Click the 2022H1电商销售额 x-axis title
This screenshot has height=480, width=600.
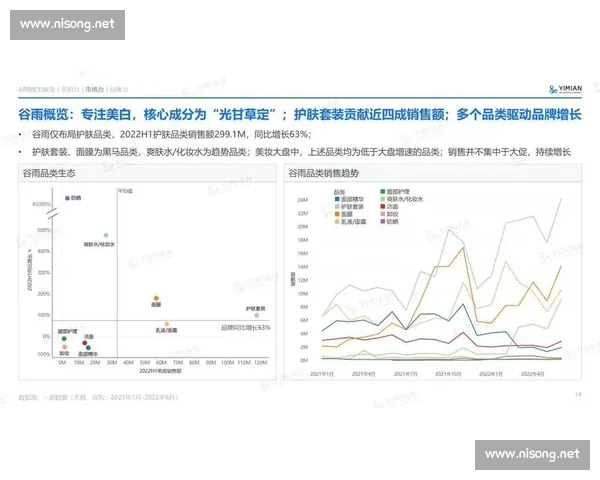160,371
